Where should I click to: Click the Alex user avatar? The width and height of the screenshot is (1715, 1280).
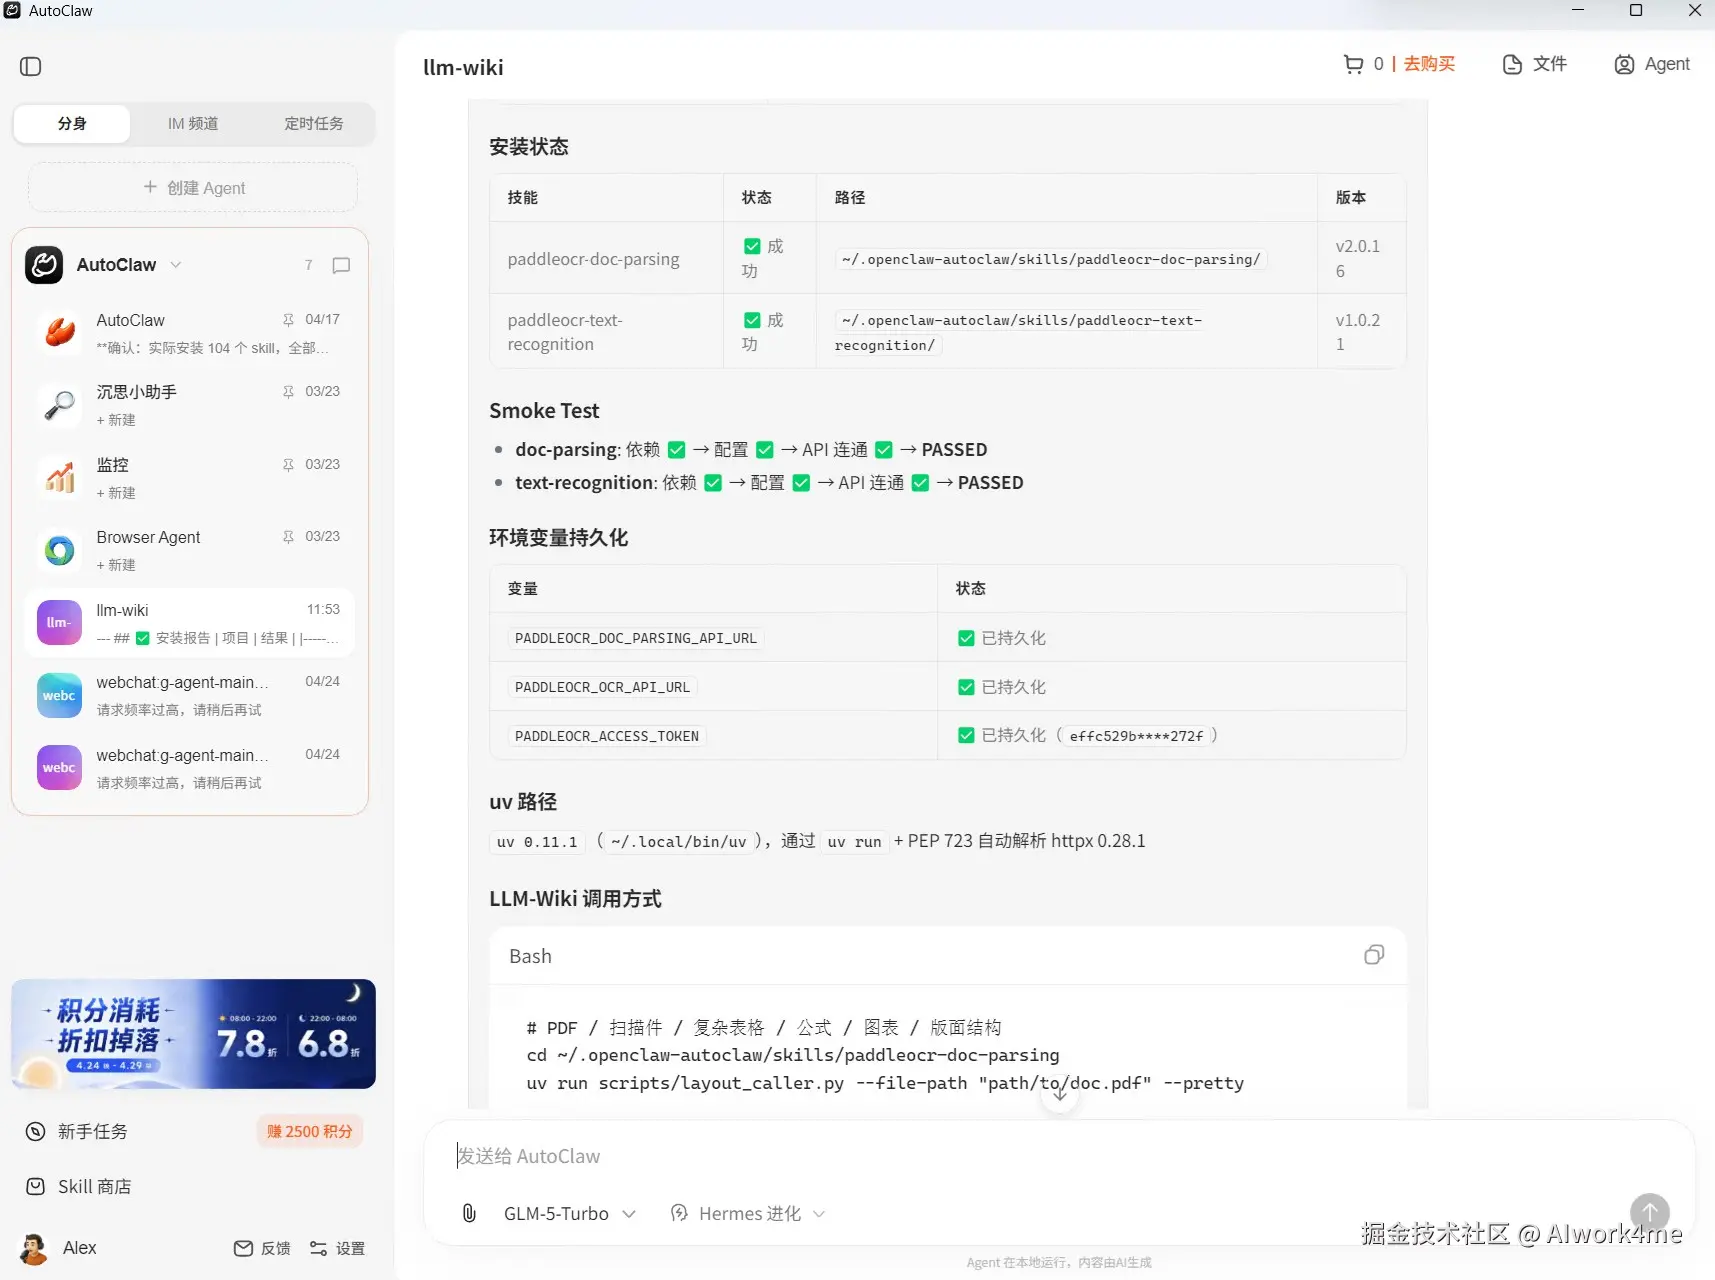(x=34, y=1248)
